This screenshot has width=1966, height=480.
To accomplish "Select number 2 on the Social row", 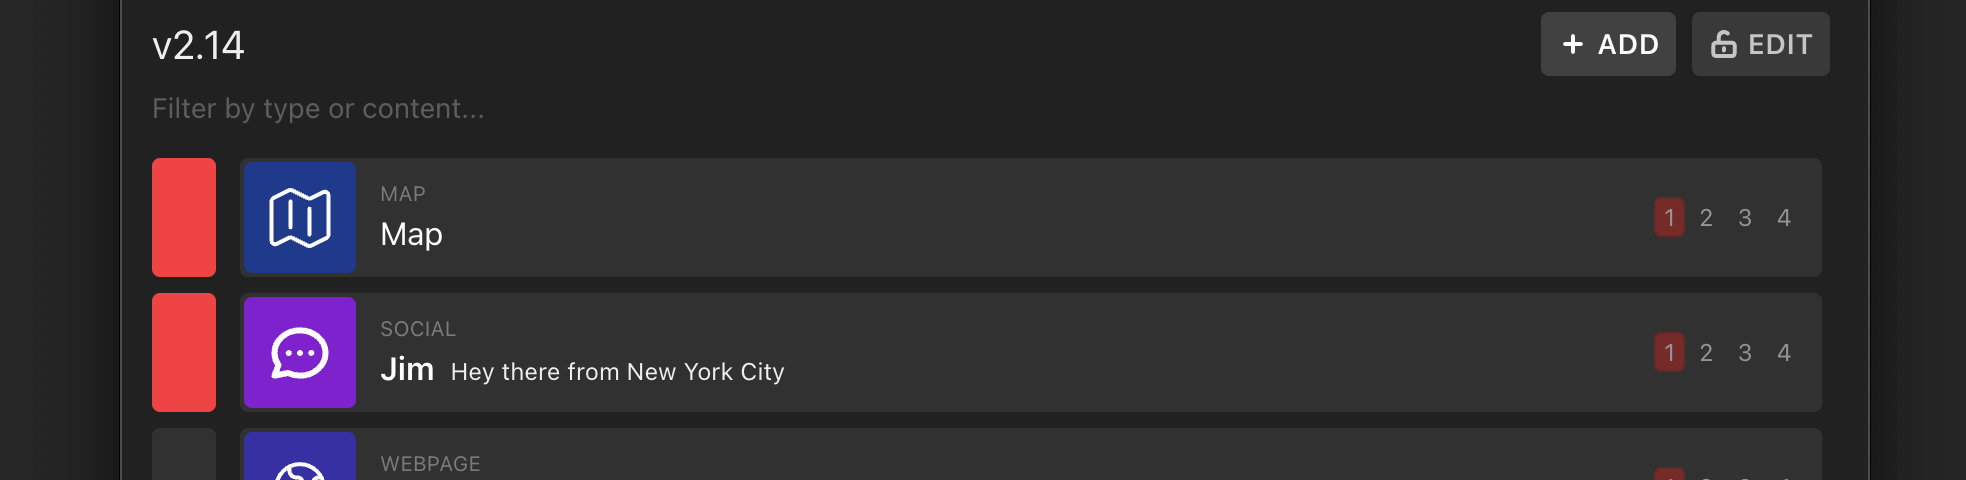I will [x=1707, y=353].
